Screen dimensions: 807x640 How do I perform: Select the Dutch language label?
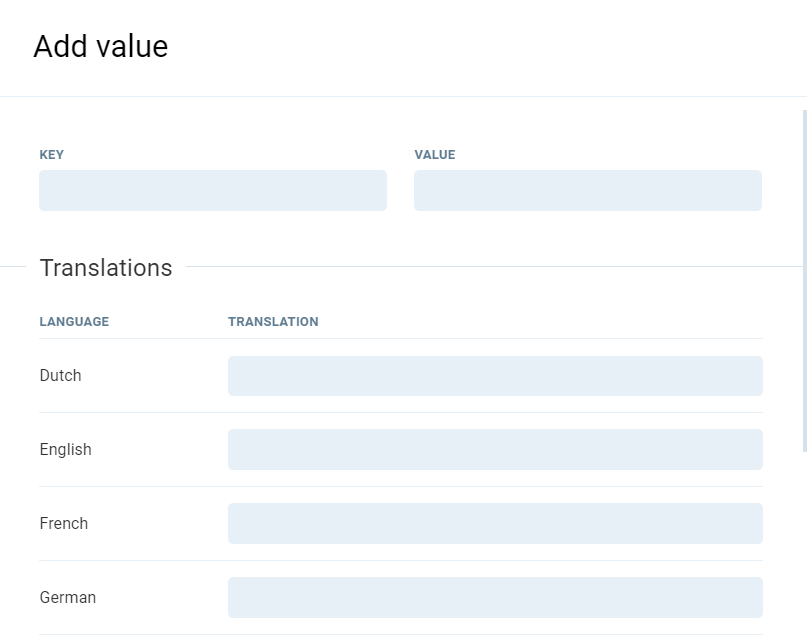tap(60, 376)
